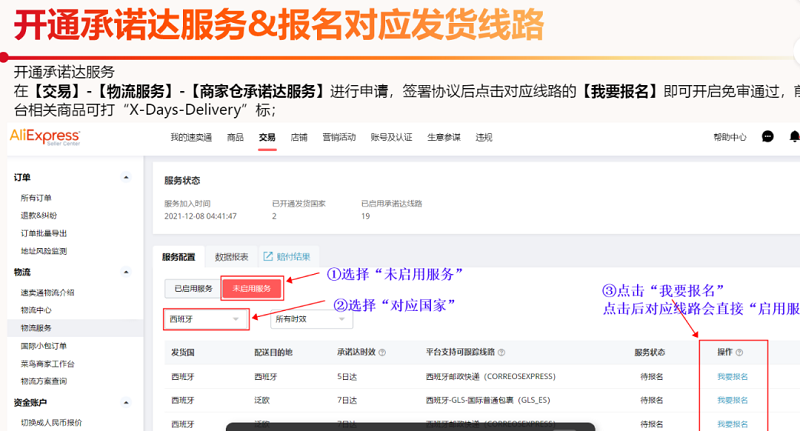Viewport: 800px width, 431px height.
Task: Switch to the 数据报表 tab
Action: (232, 257)
